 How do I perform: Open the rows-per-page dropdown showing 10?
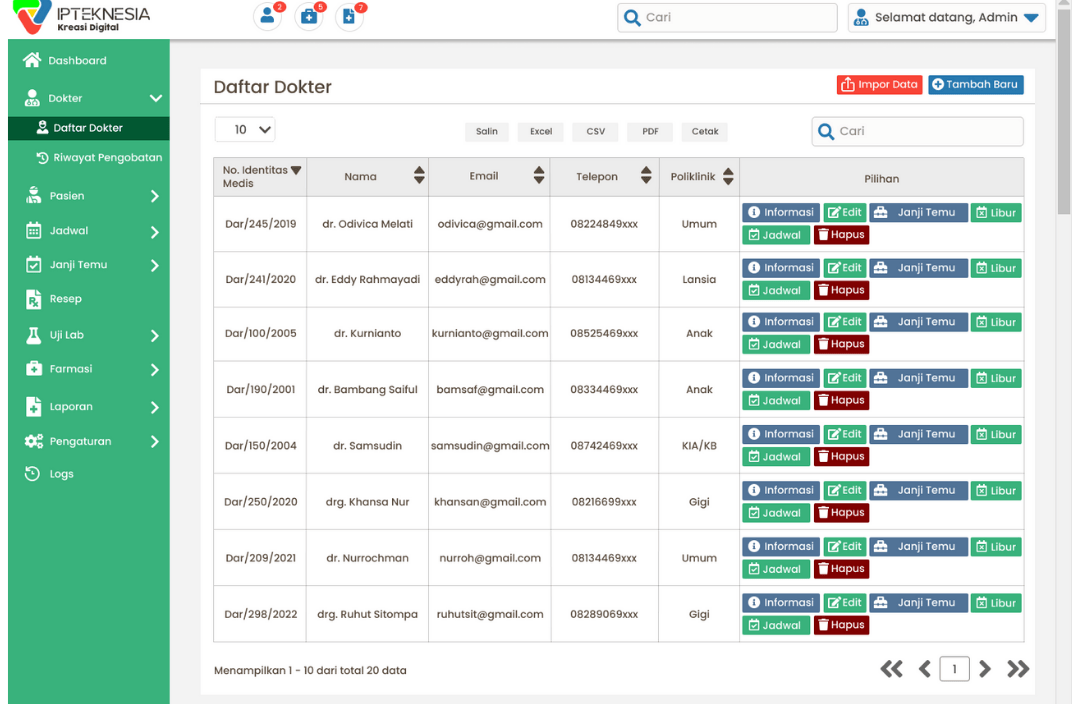[x=245, y=129]
